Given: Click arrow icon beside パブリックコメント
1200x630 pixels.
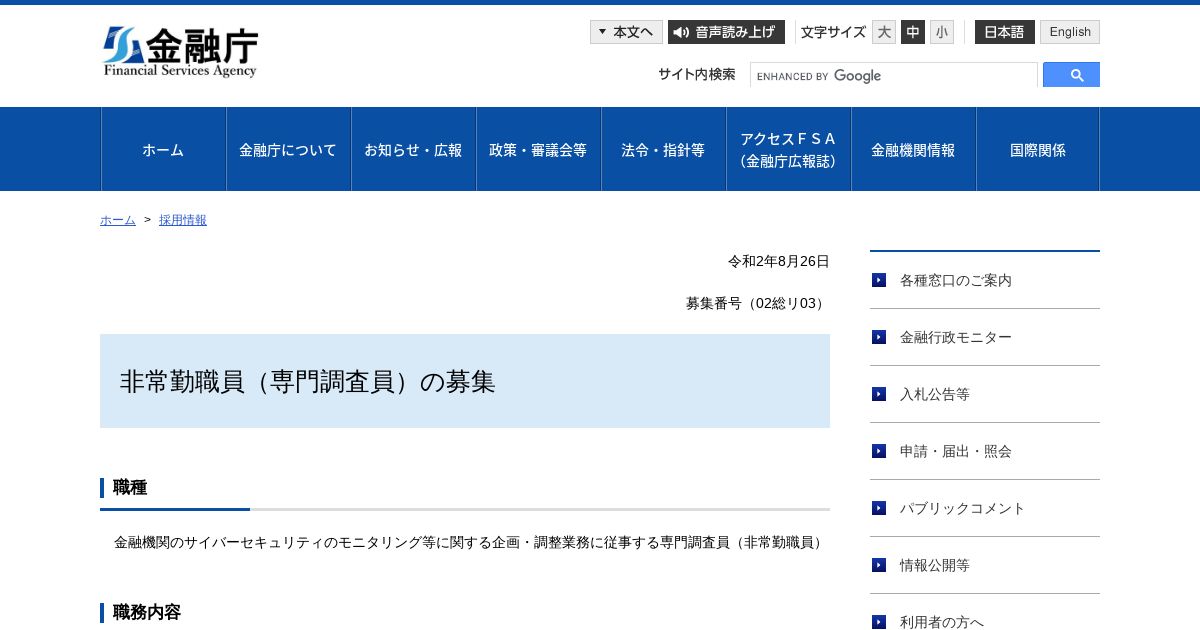Looking at the screenshot, I should 879,508.
